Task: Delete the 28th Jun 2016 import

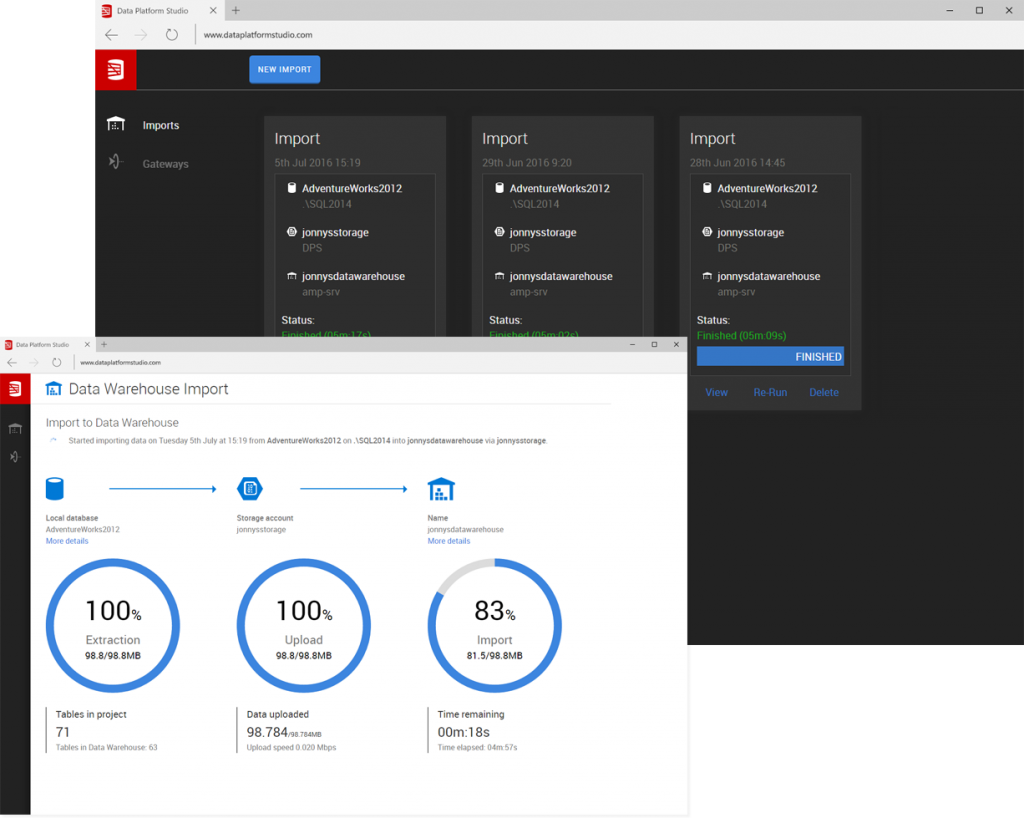Action: pos(824,392)
